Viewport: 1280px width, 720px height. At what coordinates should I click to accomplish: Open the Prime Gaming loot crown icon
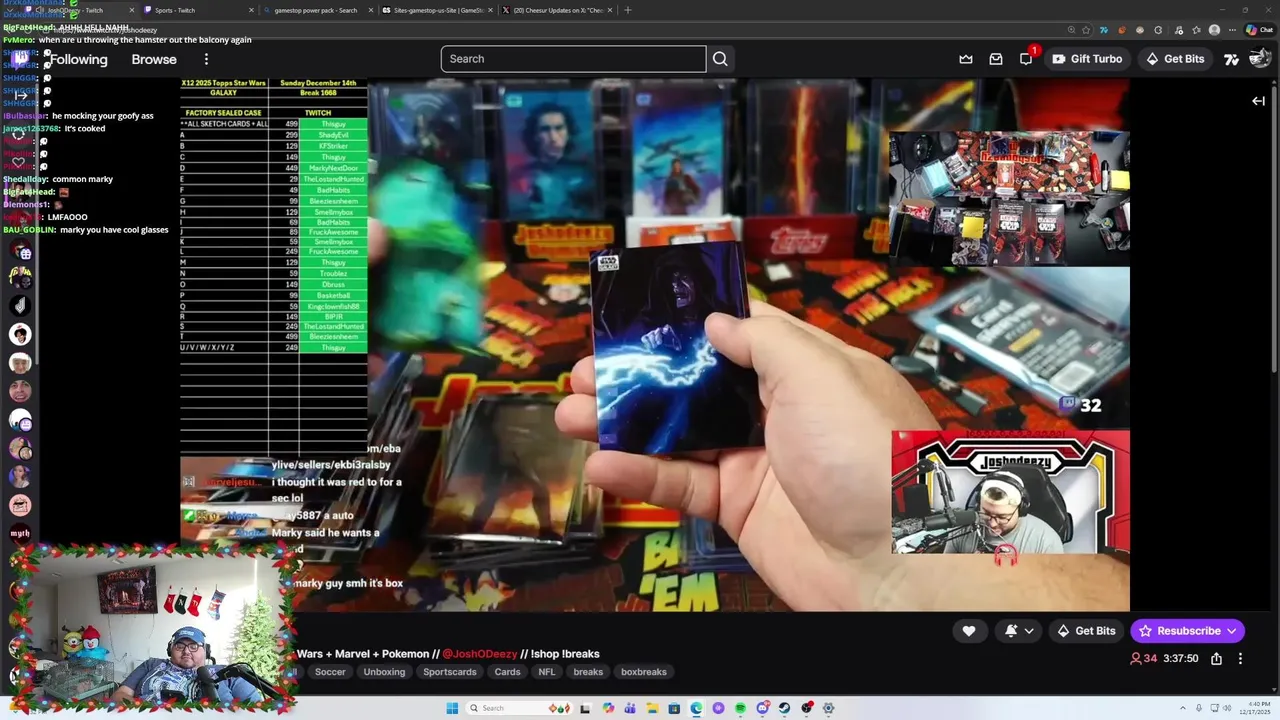pos(966,59)
